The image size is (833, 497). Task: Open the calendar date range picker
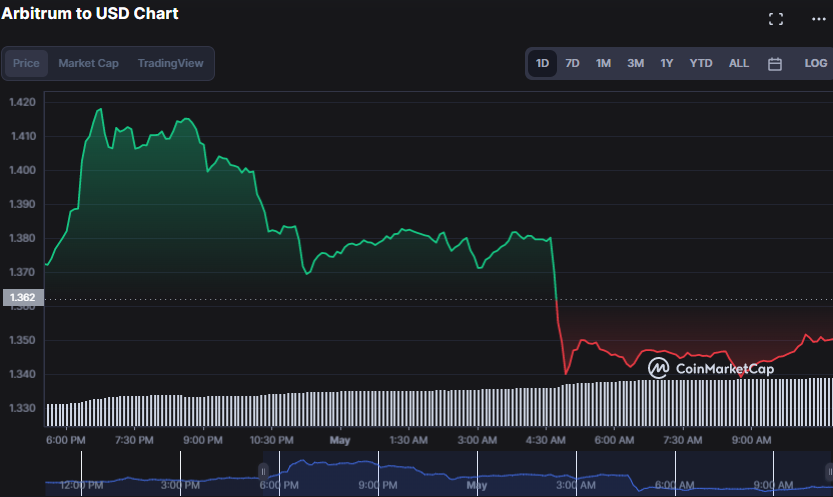(774, 63)
